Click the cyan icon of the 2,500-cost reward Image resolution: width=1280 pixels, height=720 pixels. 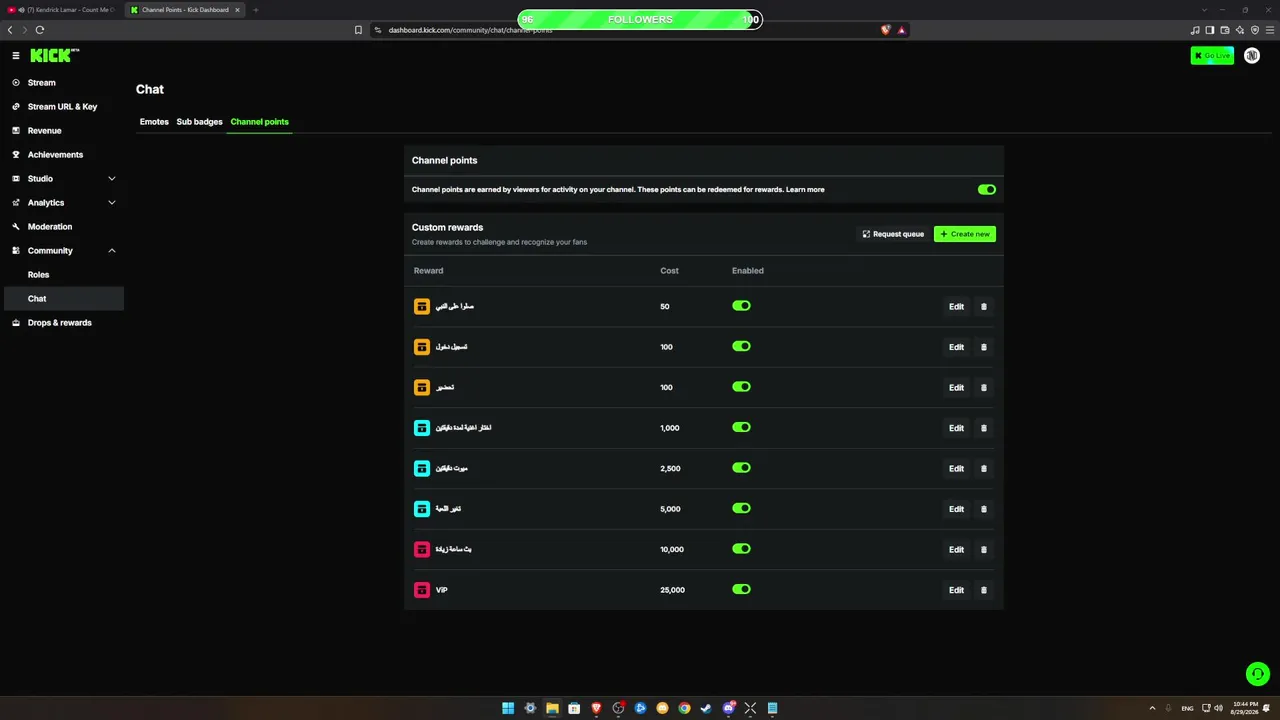coord(422,468)
